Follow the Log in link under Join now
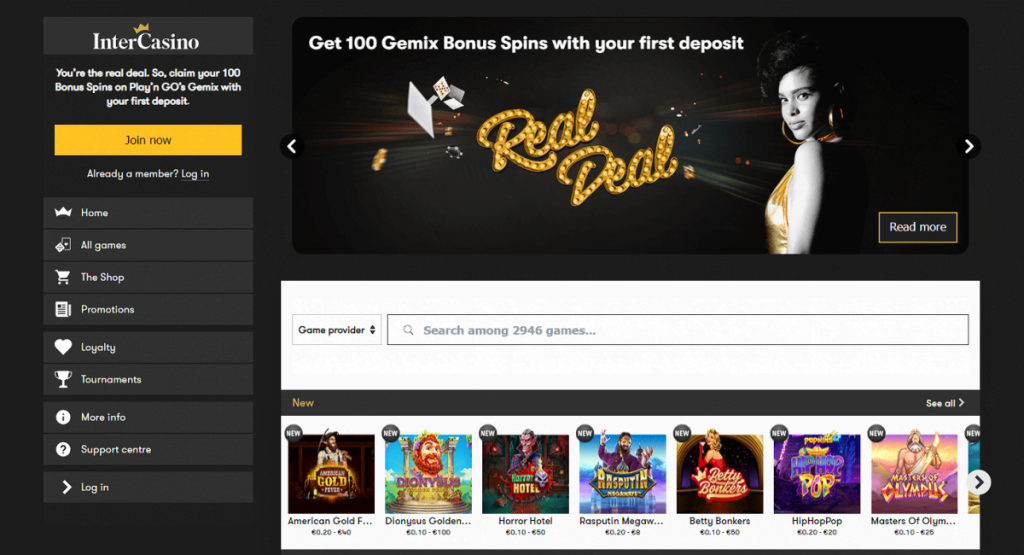 (195, 174)
